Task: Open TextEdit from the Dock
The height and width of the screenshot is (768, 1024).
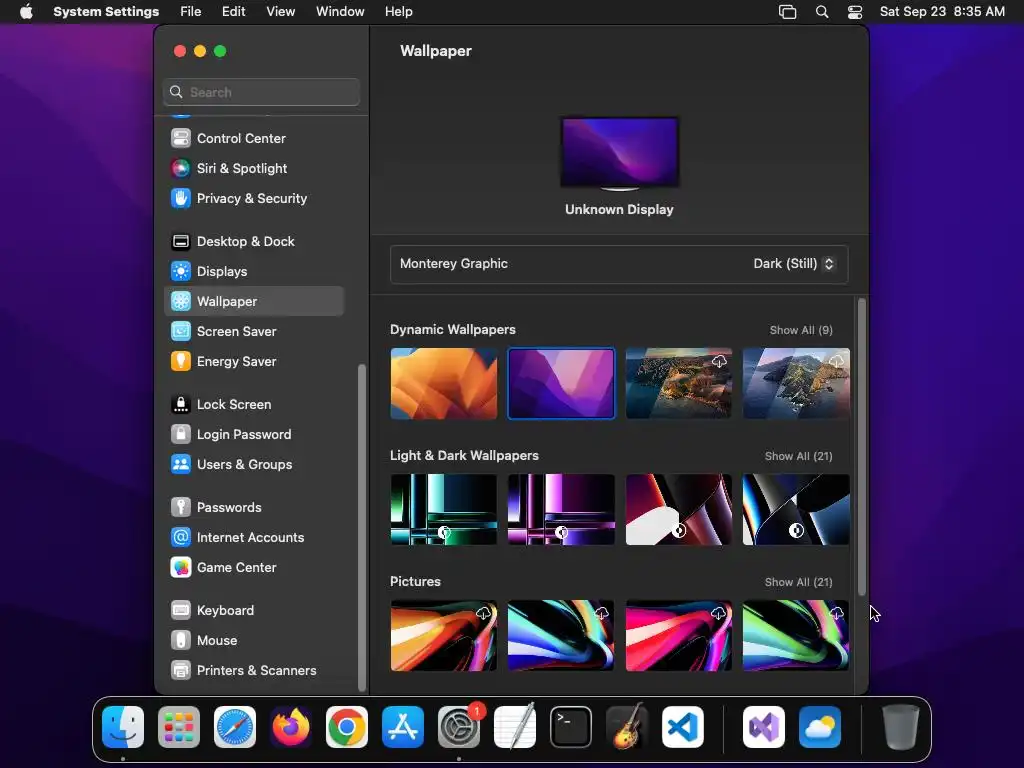Action: pyautogui.click(x=515, y=727)
